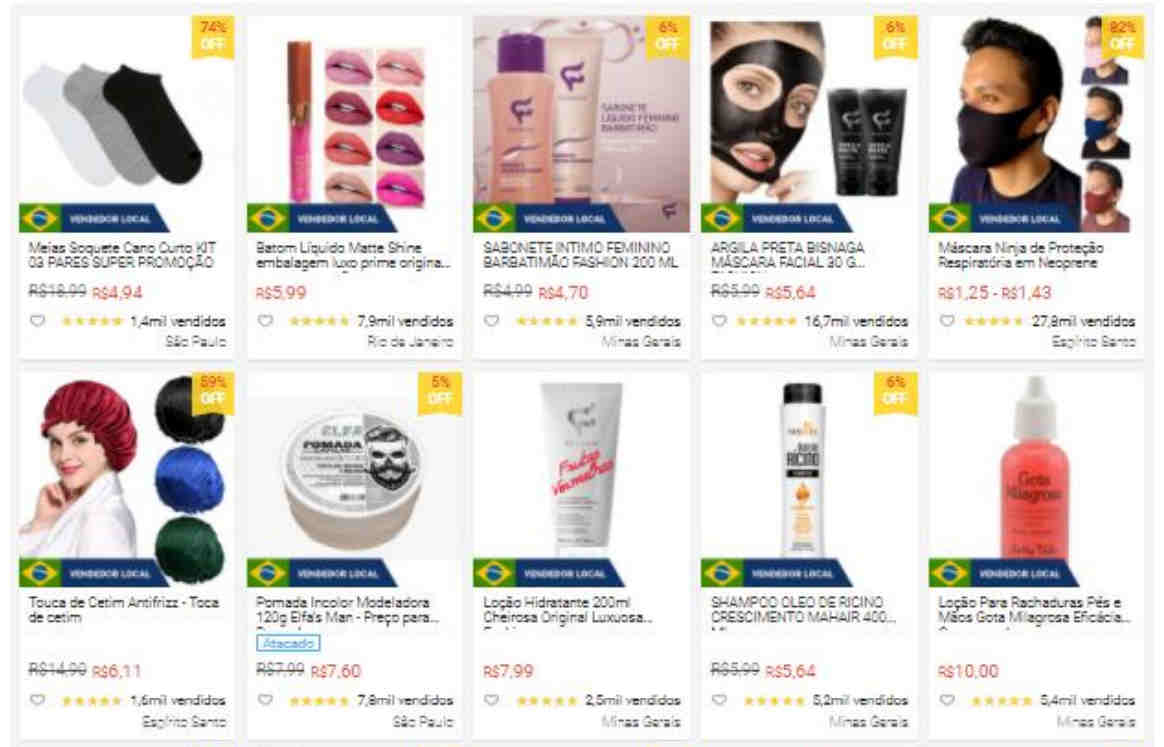Toggle heart on Argila Preta Bisnaga mask

pos(719,321)
